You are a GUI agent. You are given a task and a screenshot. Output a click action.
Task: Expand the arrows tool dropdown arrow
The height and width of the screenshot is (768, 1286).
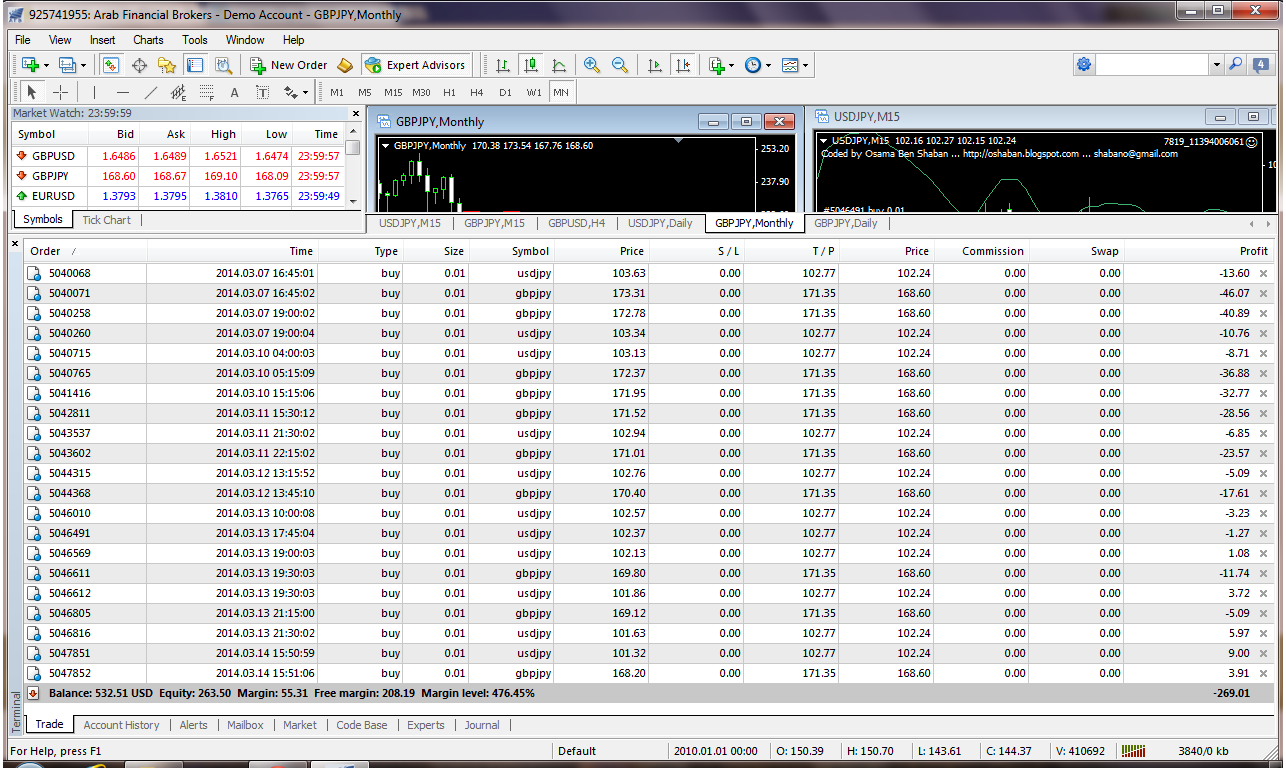tap(305, 93)
